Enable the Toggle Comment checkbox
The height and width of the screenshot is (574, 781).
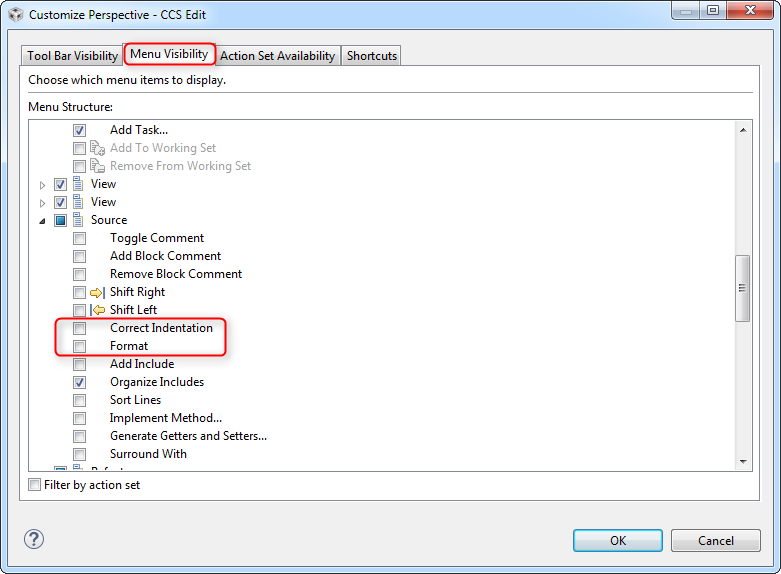[x=79, y=238]
